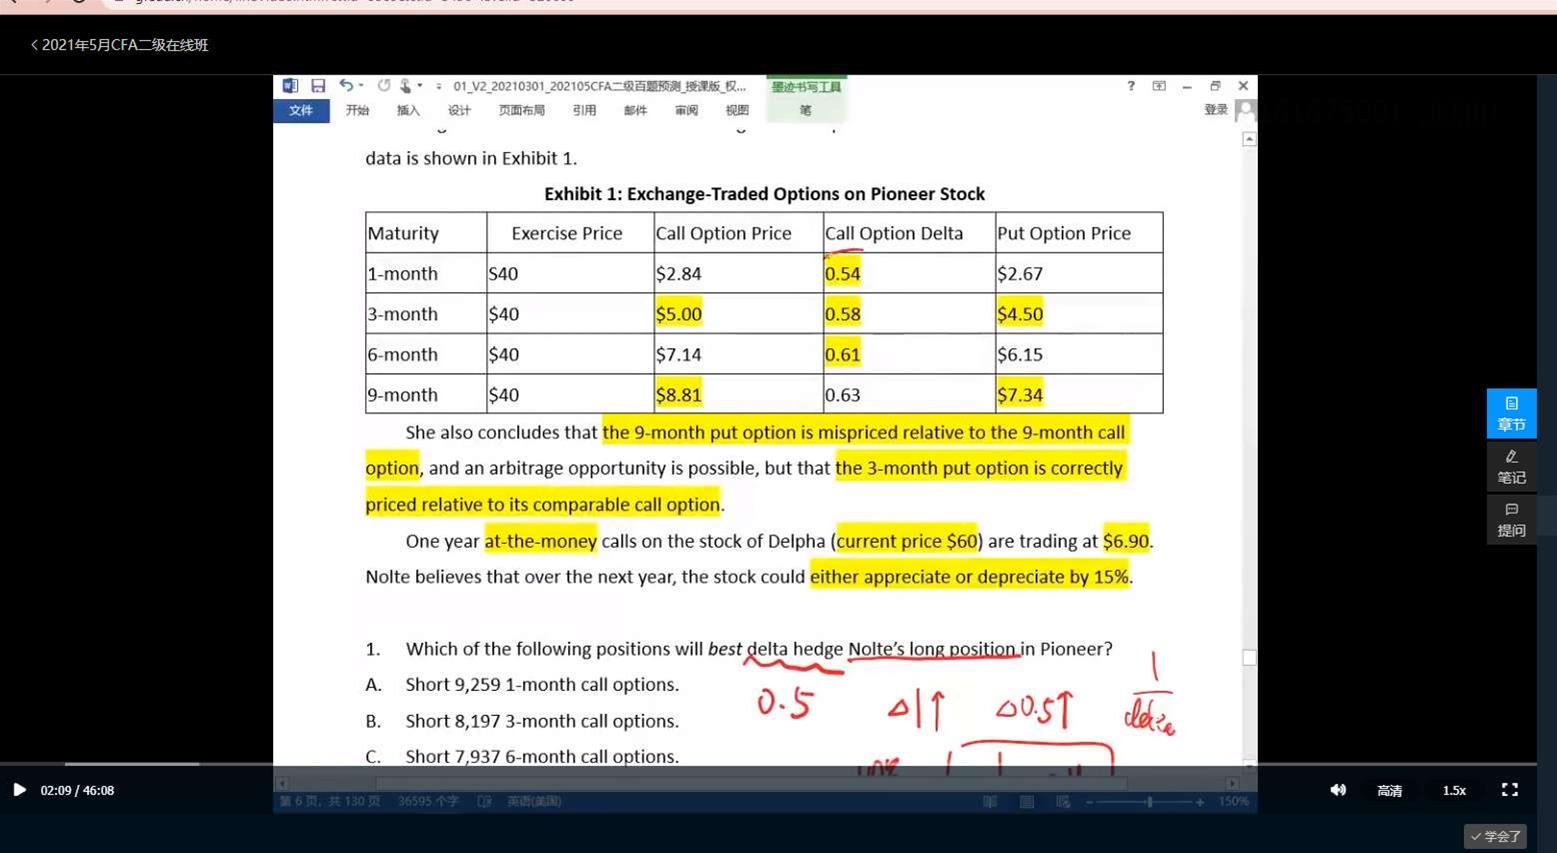
Task: Switch to Web Layout view
Action: 1063,801
